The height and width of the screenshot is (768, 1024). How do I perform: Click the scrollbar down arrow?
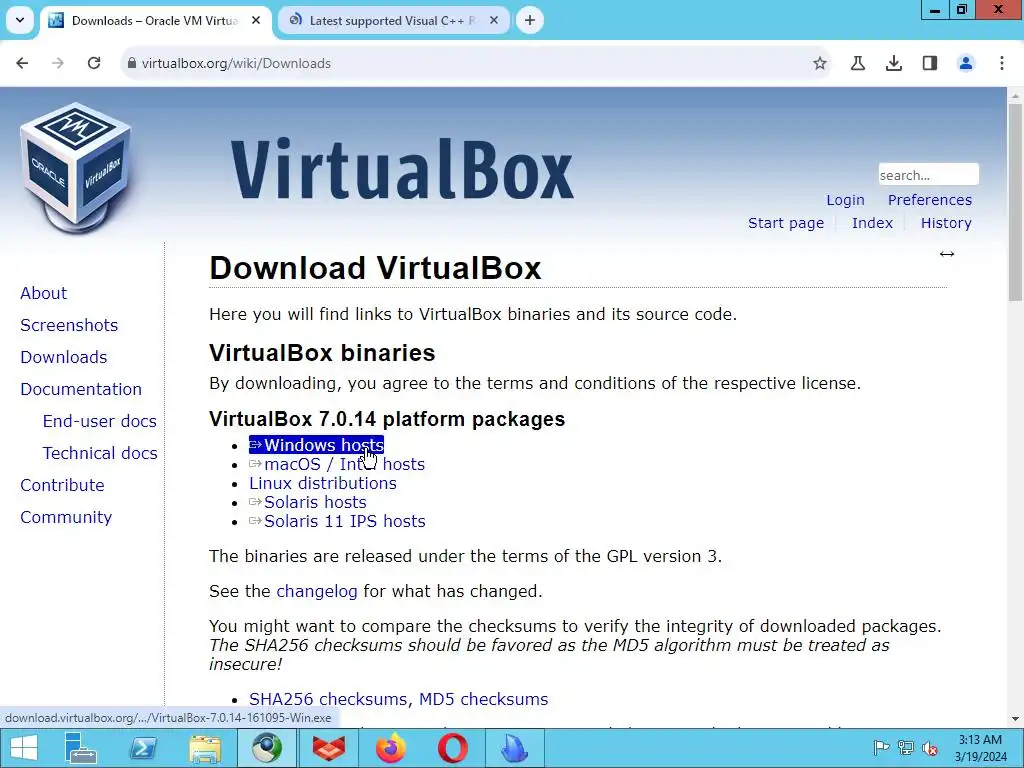click(1015, 719)
